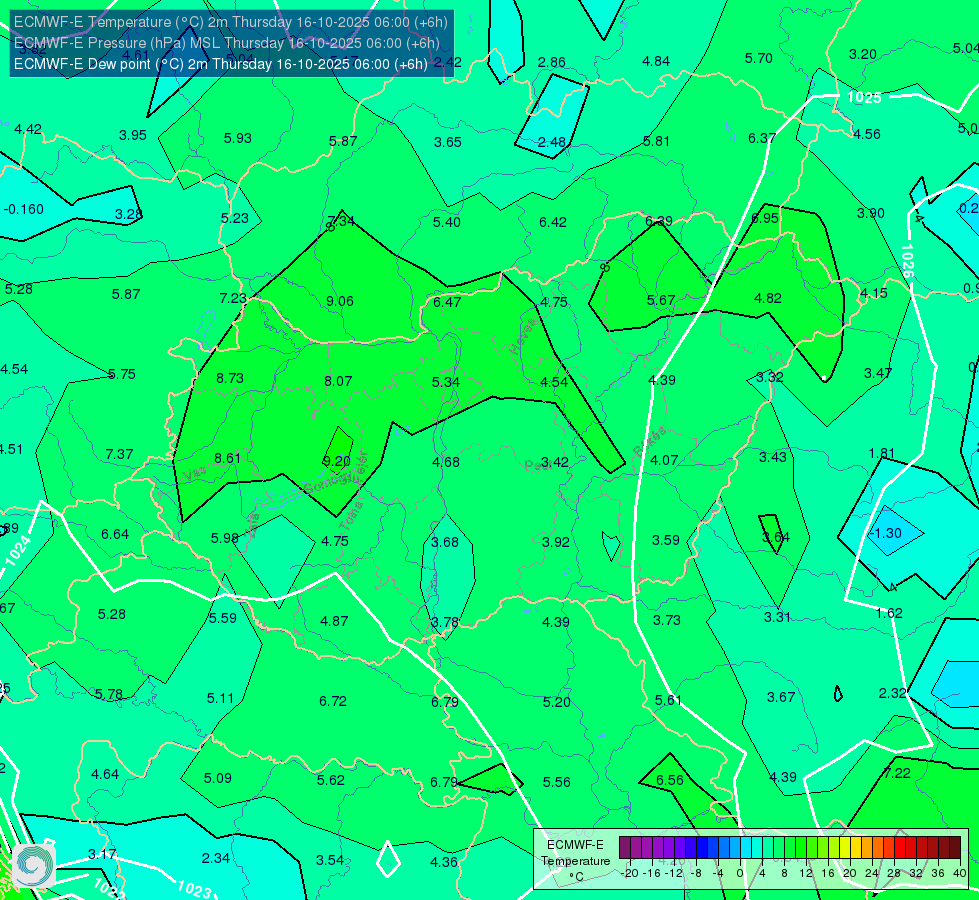979x900 pixels.
Task: Click the dark maroon 40 legend swatch
Action: [955, 848]
